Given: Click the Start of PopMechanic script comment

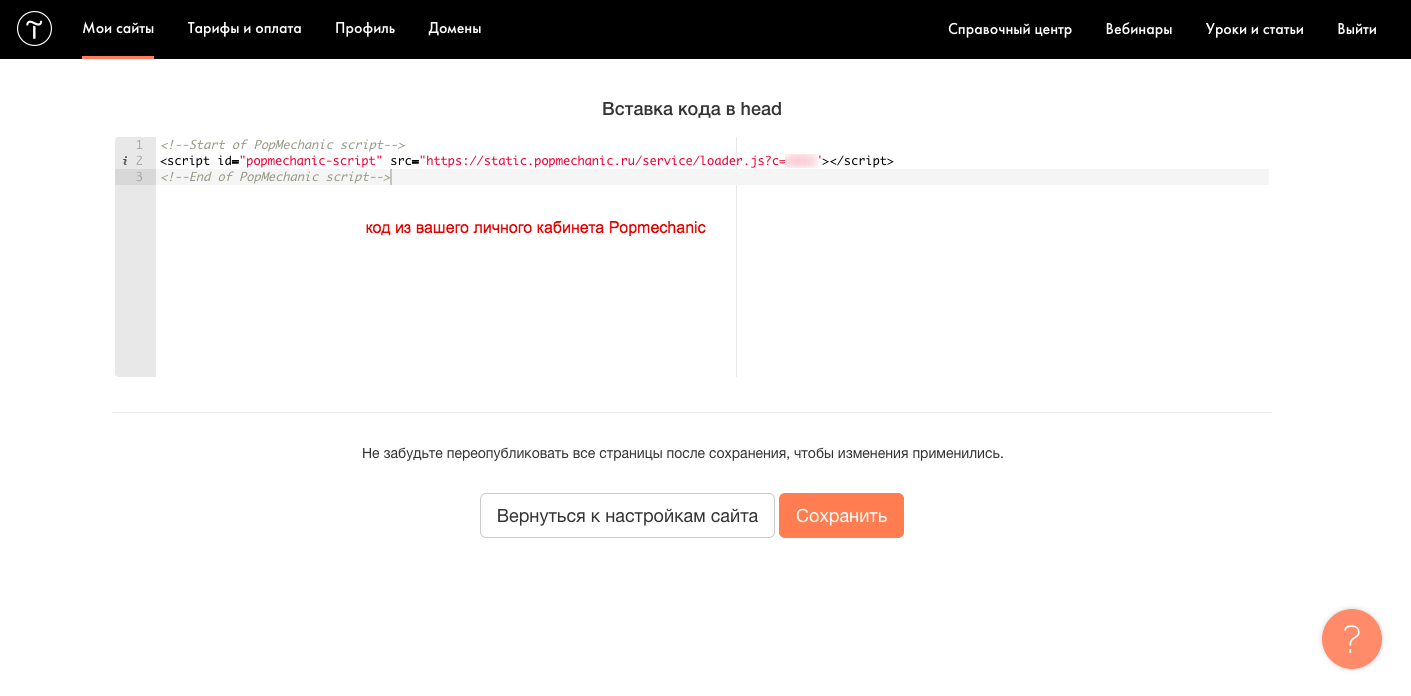Looking at the screenshot, I should click(x=282, y=145).
